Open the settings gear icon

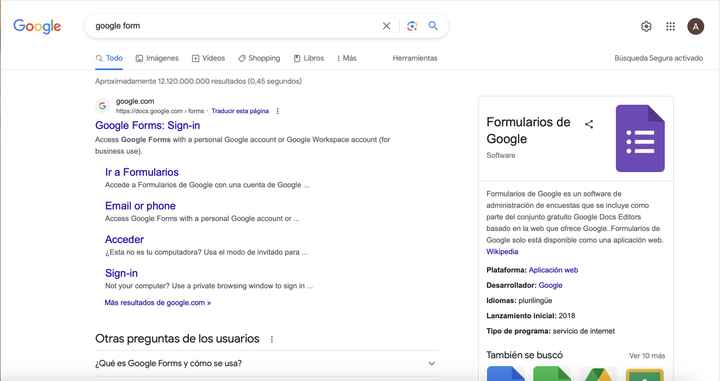pos(646,27)
